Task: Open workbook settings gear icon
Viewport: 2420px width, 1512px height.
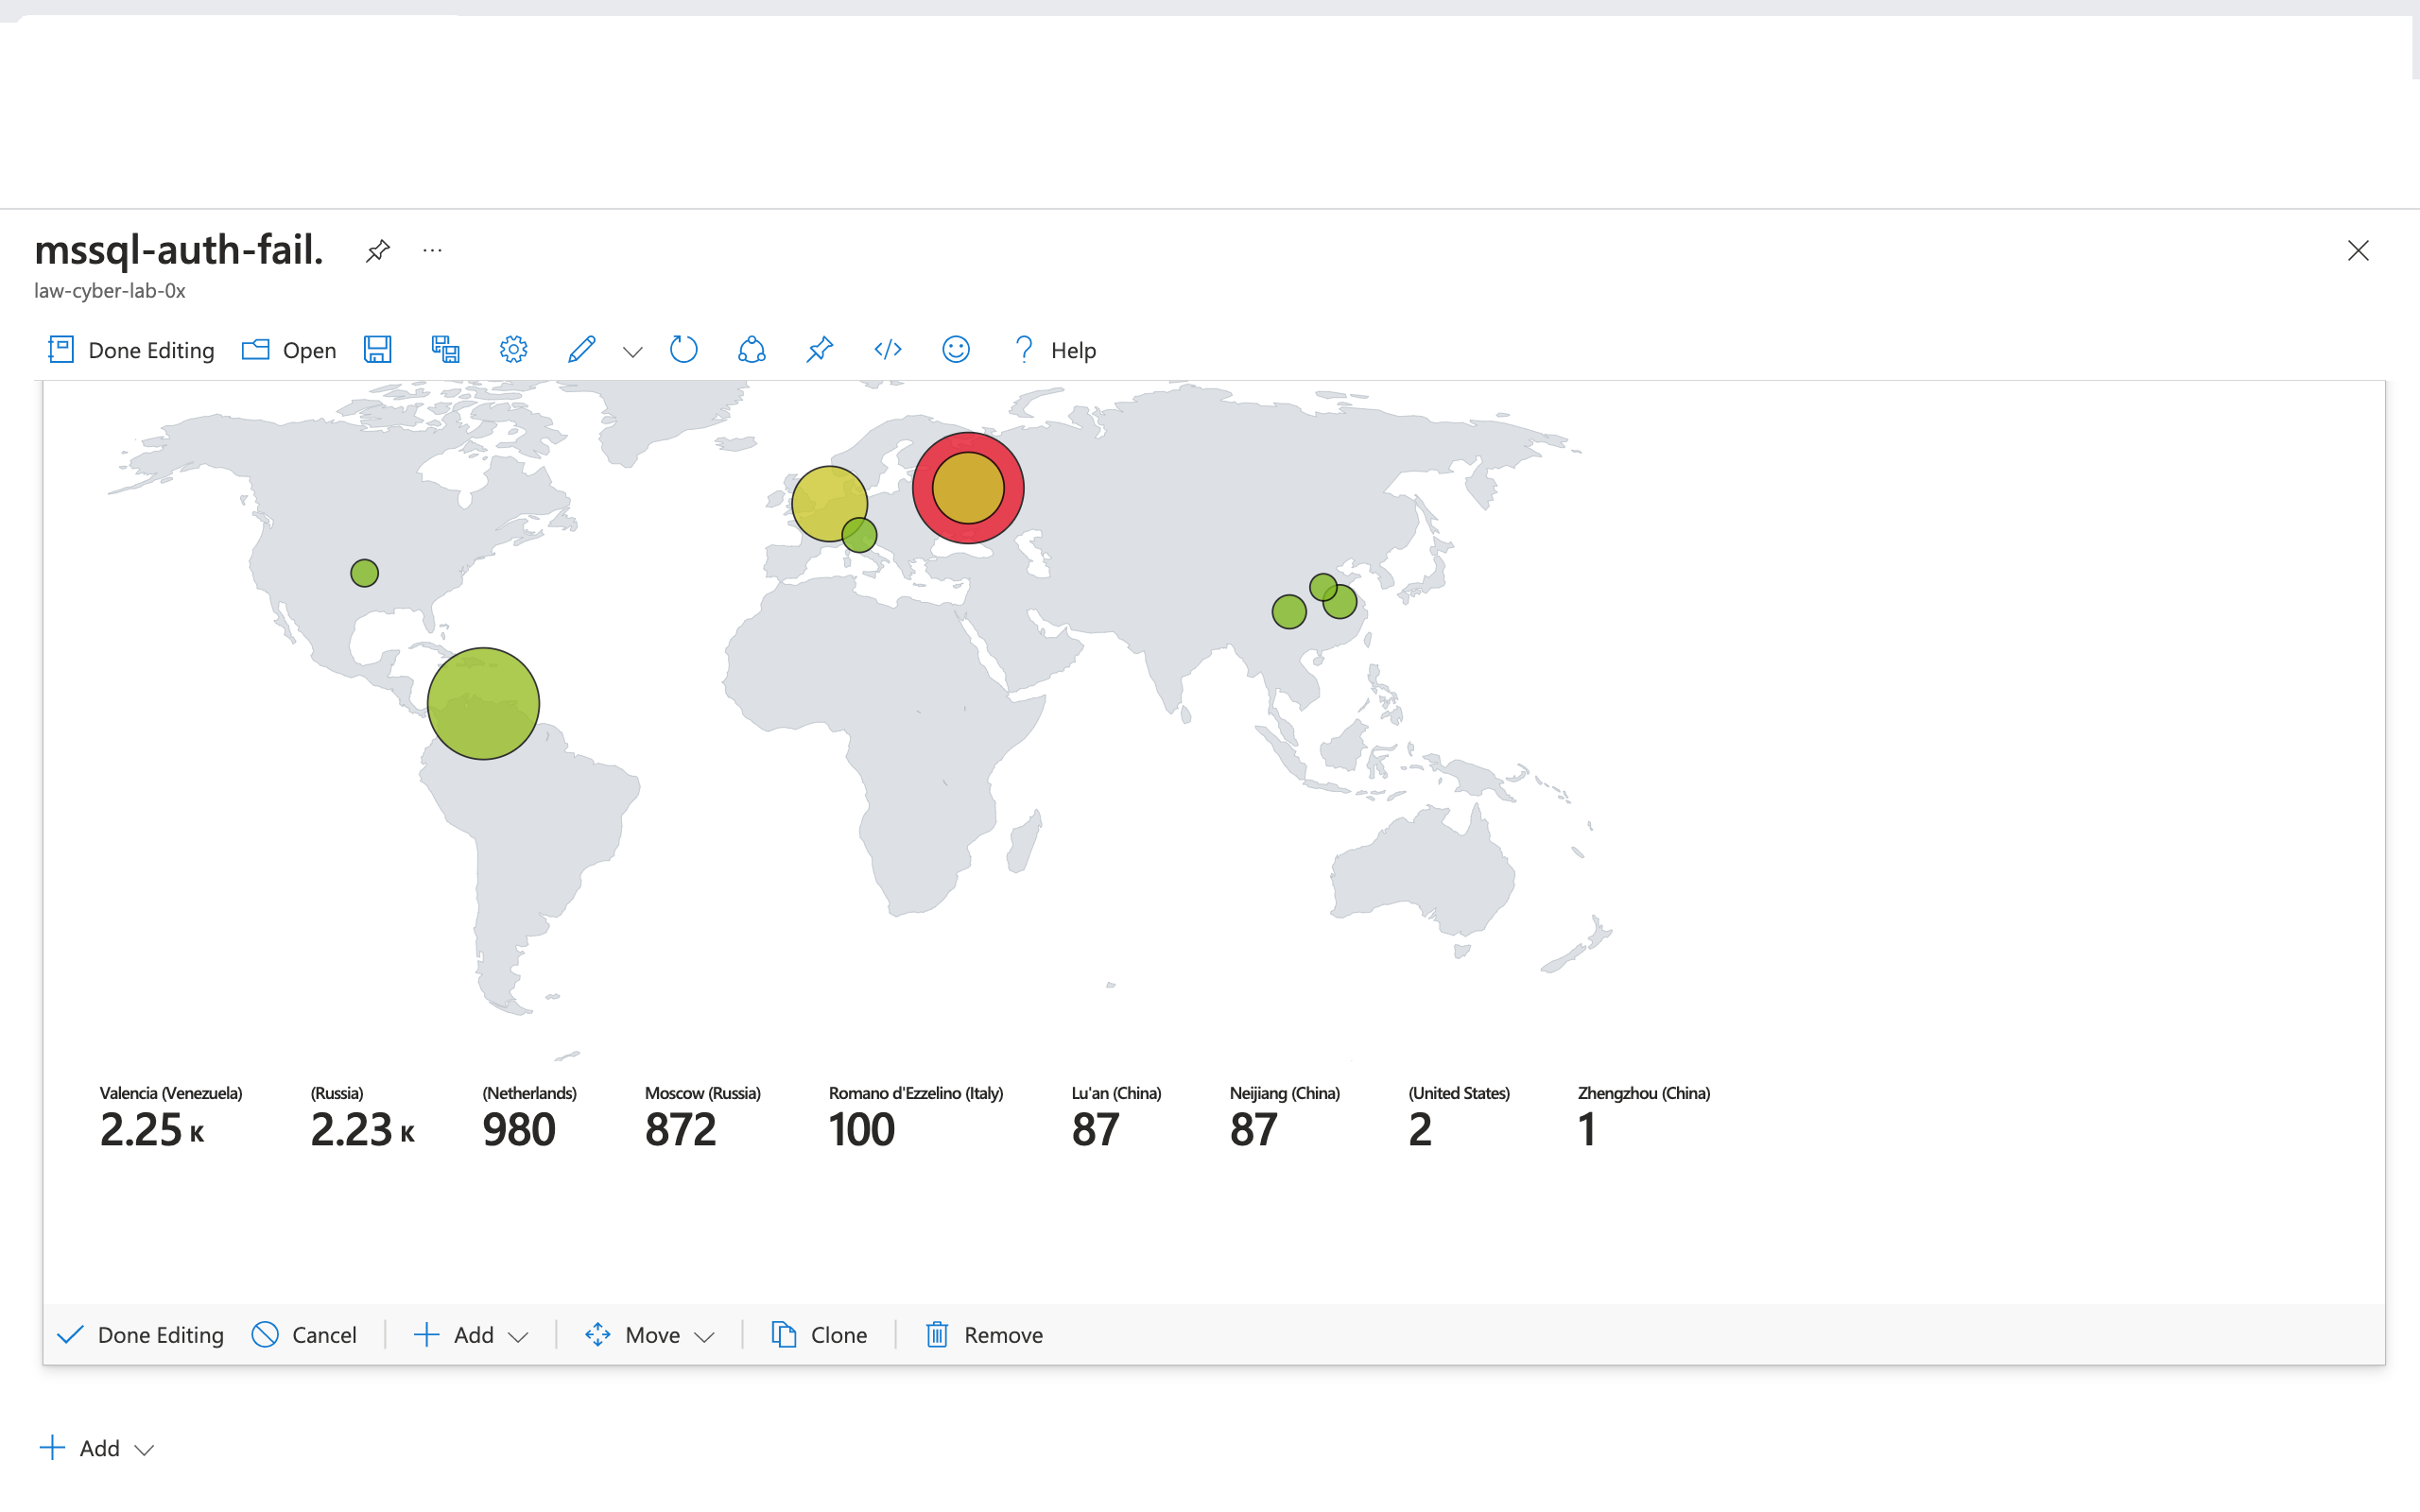Action: coord(513,349)
